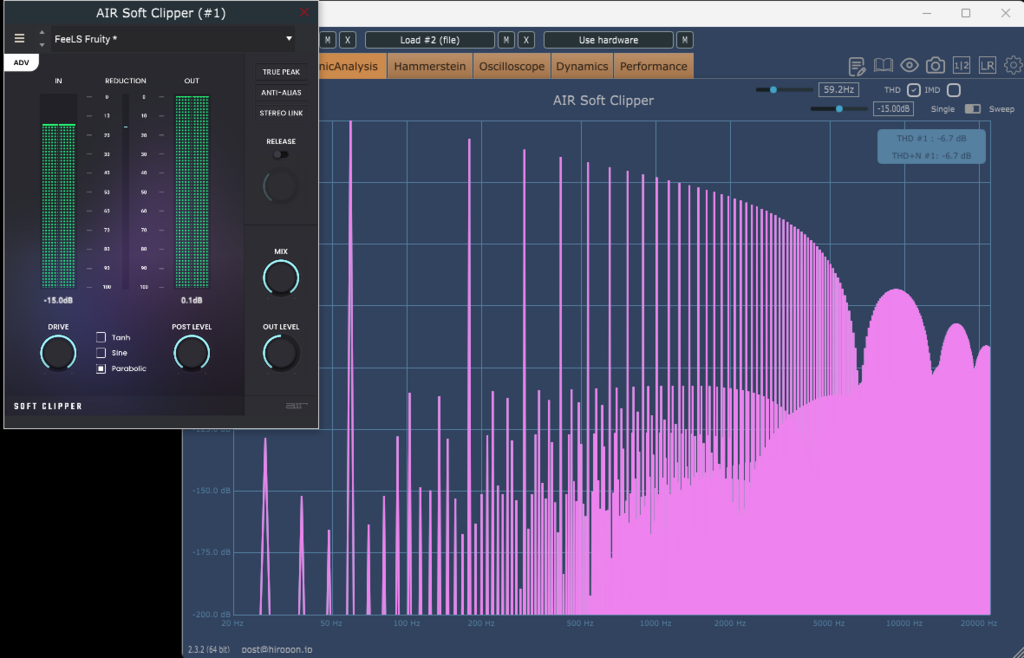Click X button next to Load #2

tap(526, 40)
